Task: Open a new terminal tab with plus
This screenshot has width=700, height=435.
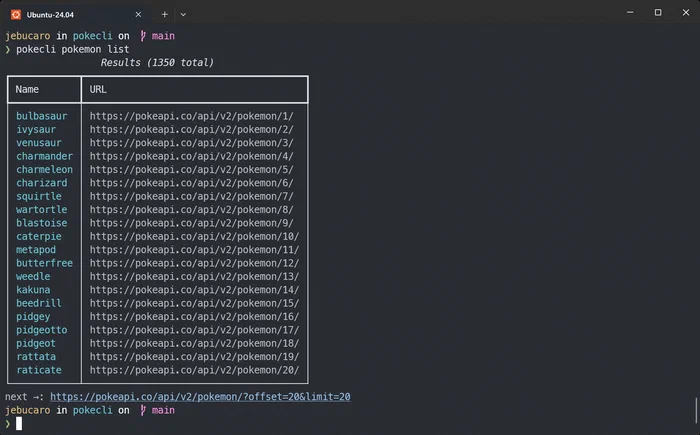Action: click(x=165, y=15)
